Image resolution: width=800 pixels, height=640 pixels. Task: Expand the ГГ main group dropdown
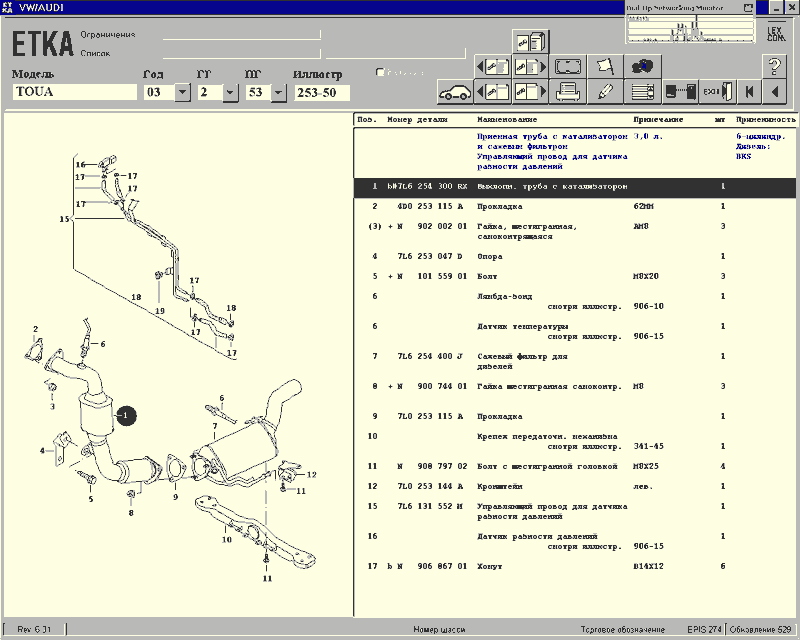[230, 93]
